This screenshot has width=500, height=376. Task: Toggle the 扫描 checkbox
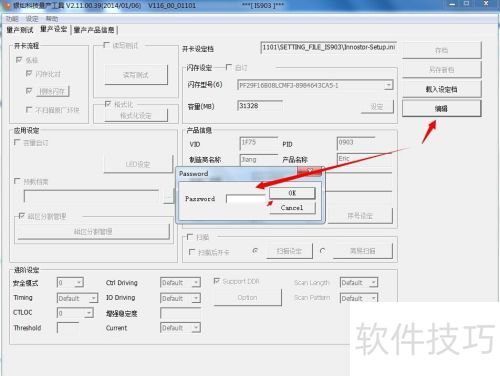coord(190,237)
